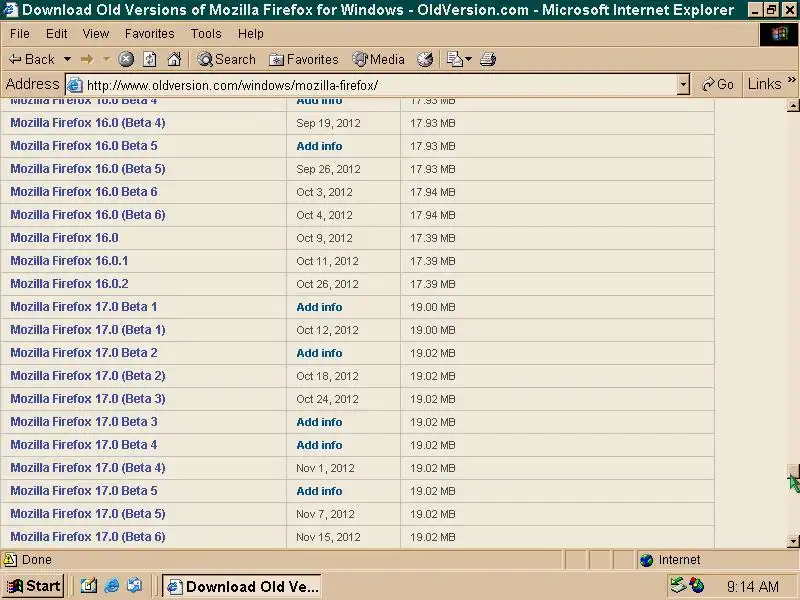Open the Mozilla Firefox 16.0.2 link

tap(69, 284)
